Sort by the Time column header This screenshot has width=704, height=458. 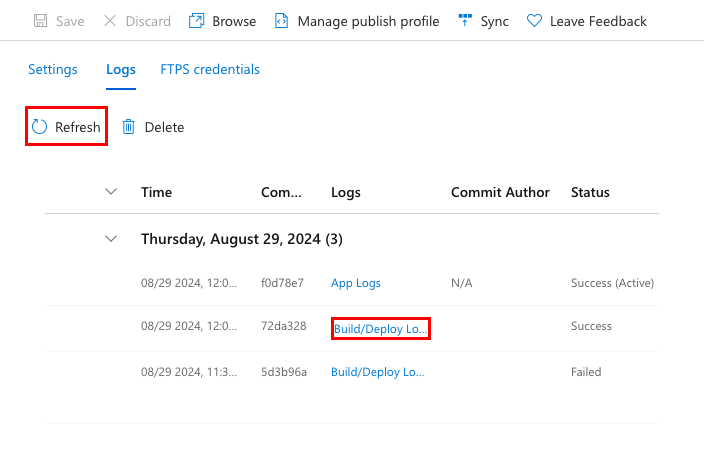point(157,192)
